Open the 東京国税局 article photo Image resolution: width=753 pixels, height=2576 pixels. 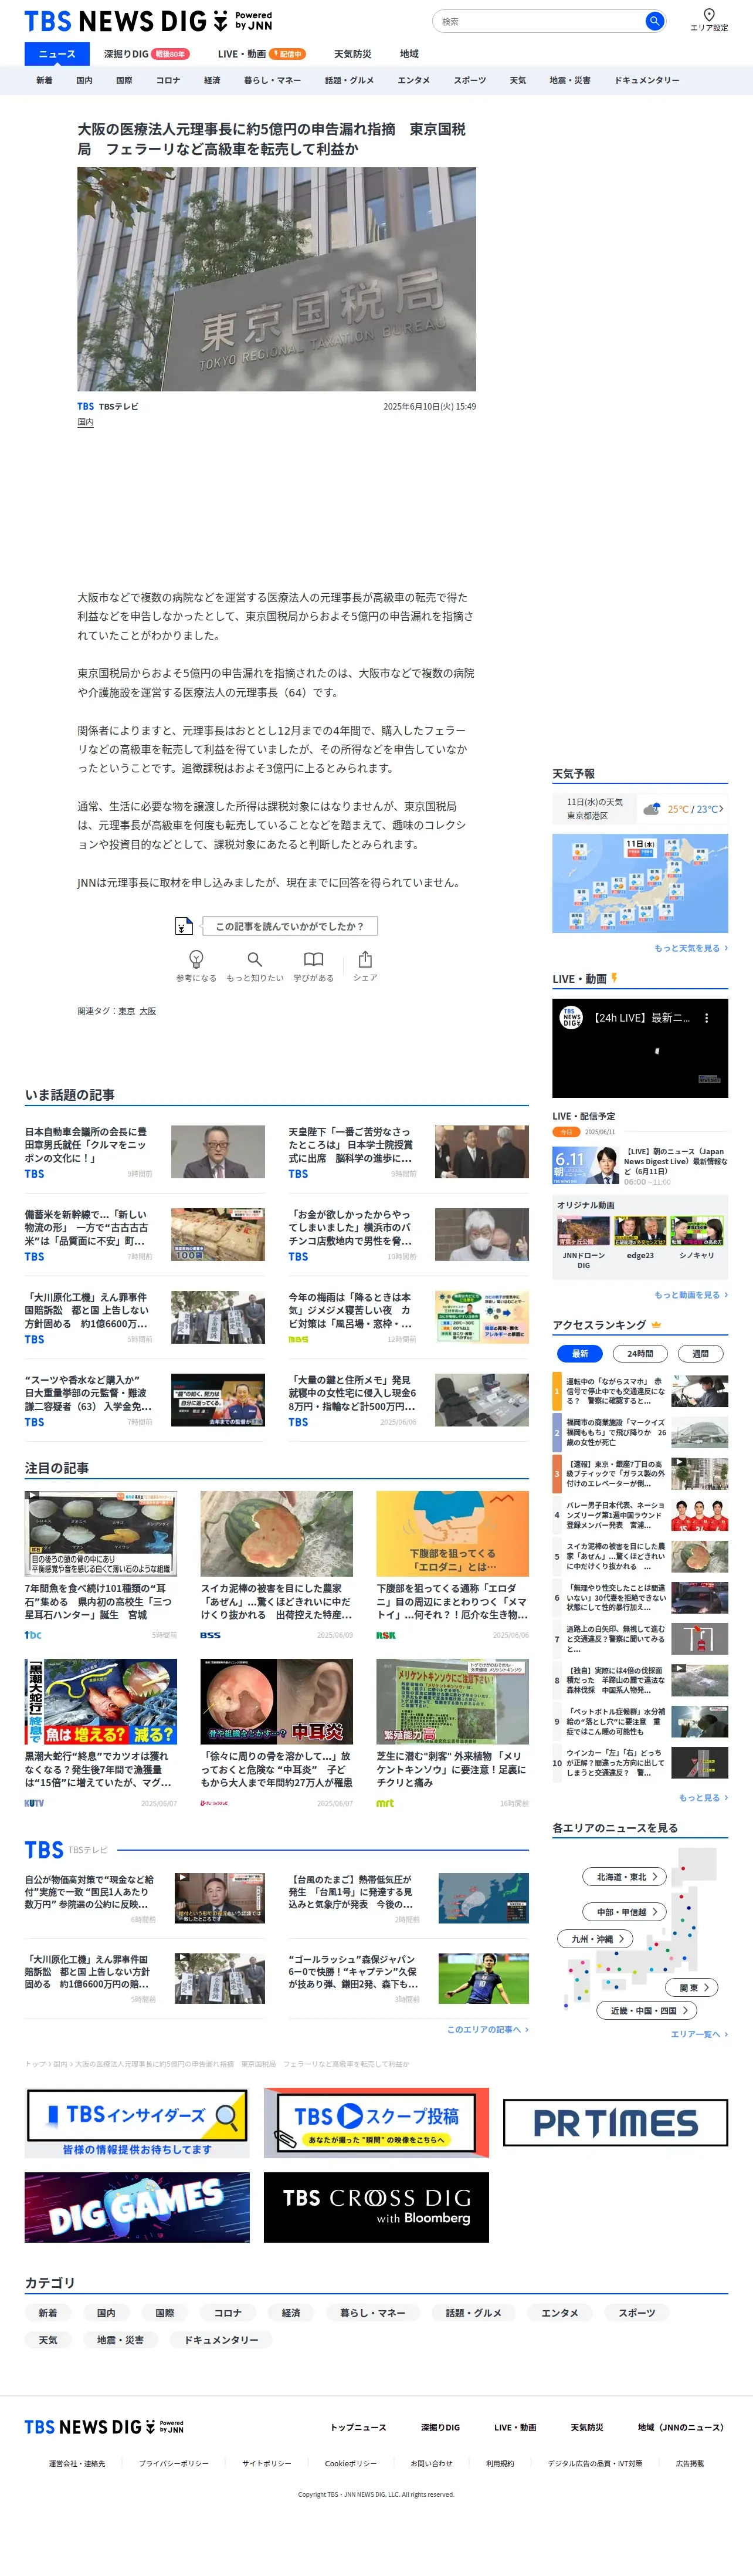[277, 279]
